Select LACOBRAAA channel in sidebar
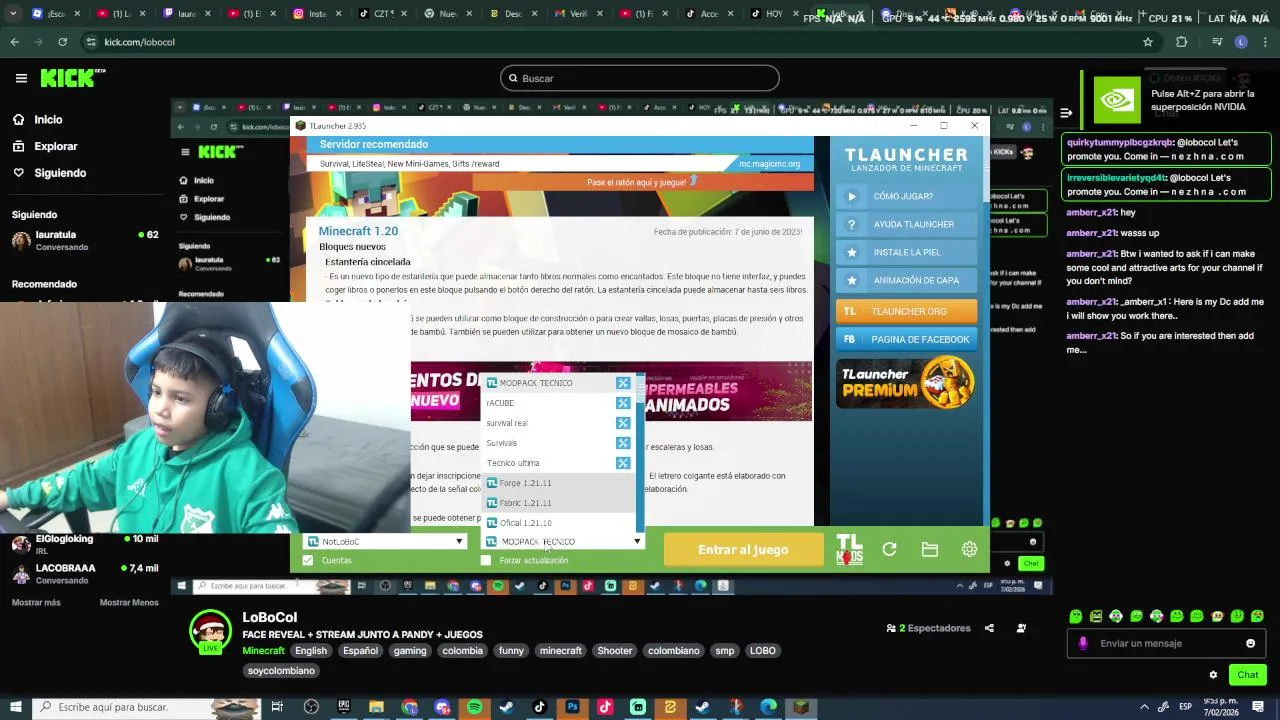The image size is (1280, 720). [x=85, y=573]
